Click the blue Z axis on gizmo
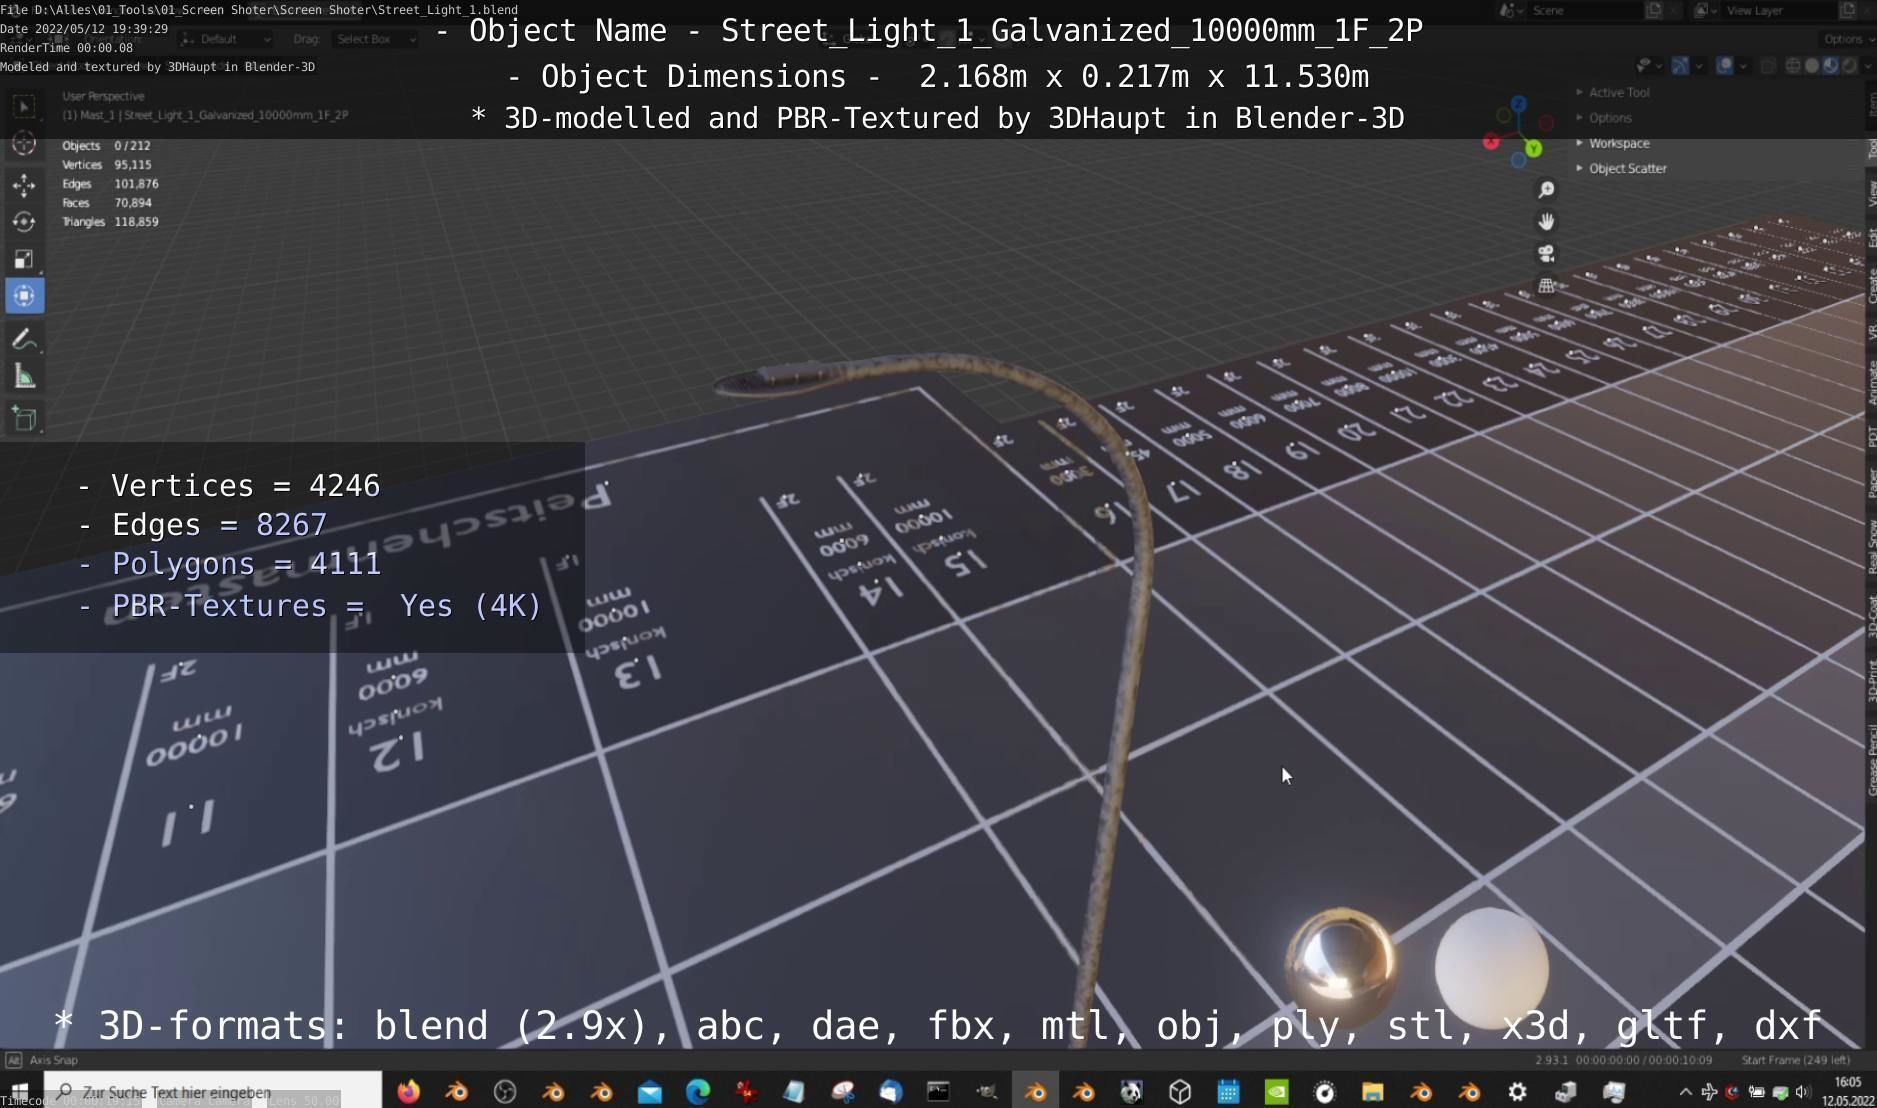Viewport: 1877px width, 1108px height. [x=1519, y=103]
